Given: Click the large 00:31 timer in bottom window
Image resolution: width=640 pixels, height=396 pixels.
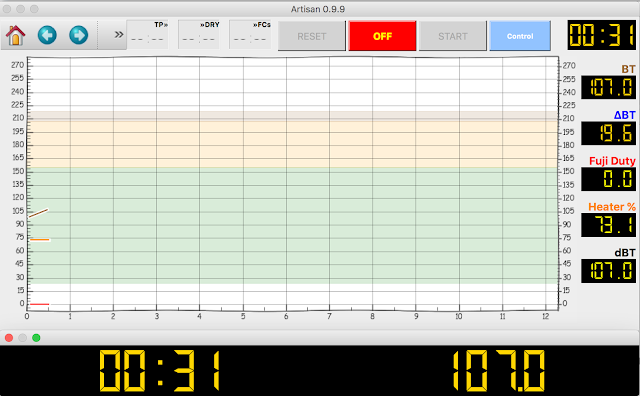Looking at the screenshot, I should click(160, 371).
